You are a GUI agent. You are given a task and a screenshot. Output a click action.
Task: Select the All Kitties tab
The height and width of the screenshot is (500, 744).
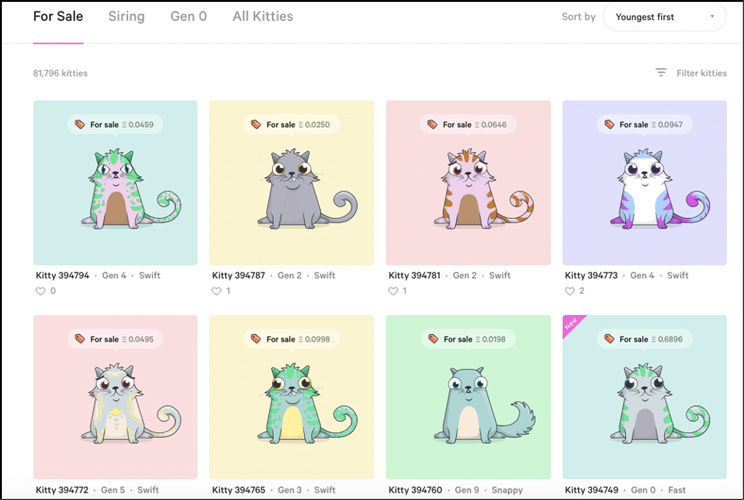click(x=262, y=17)
